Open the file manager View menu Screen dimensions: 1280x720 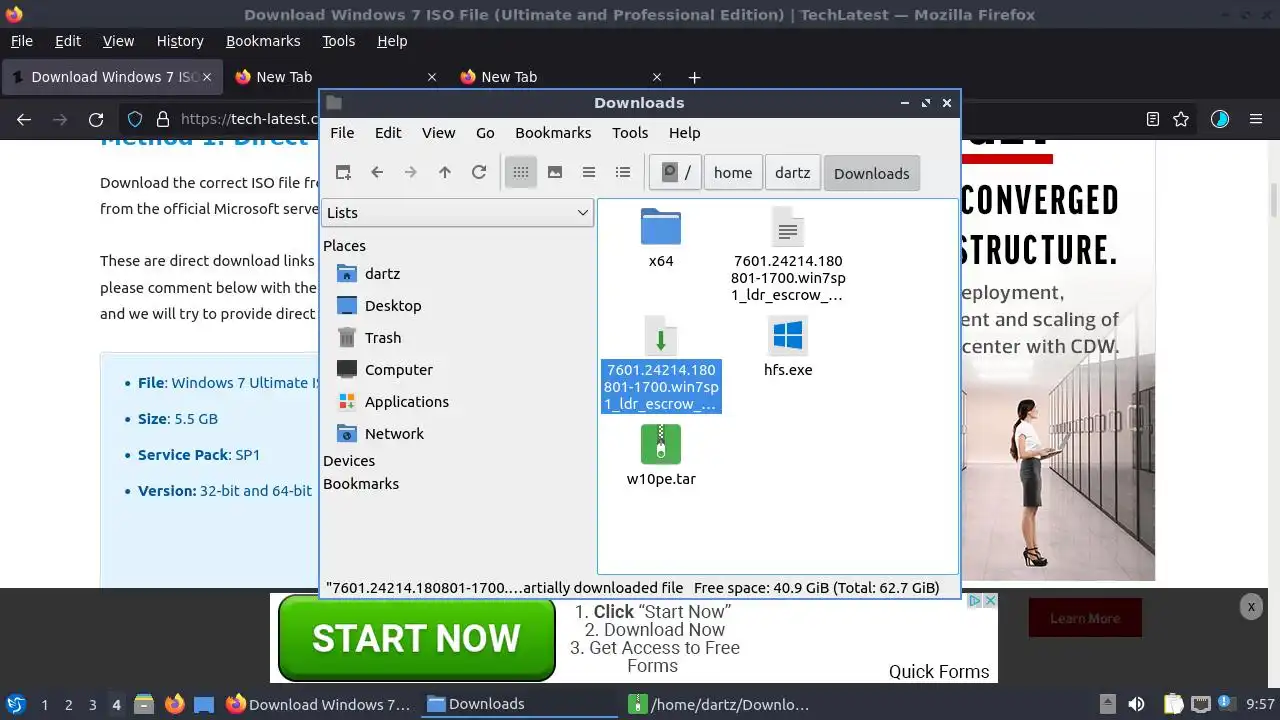pos(438,132)
